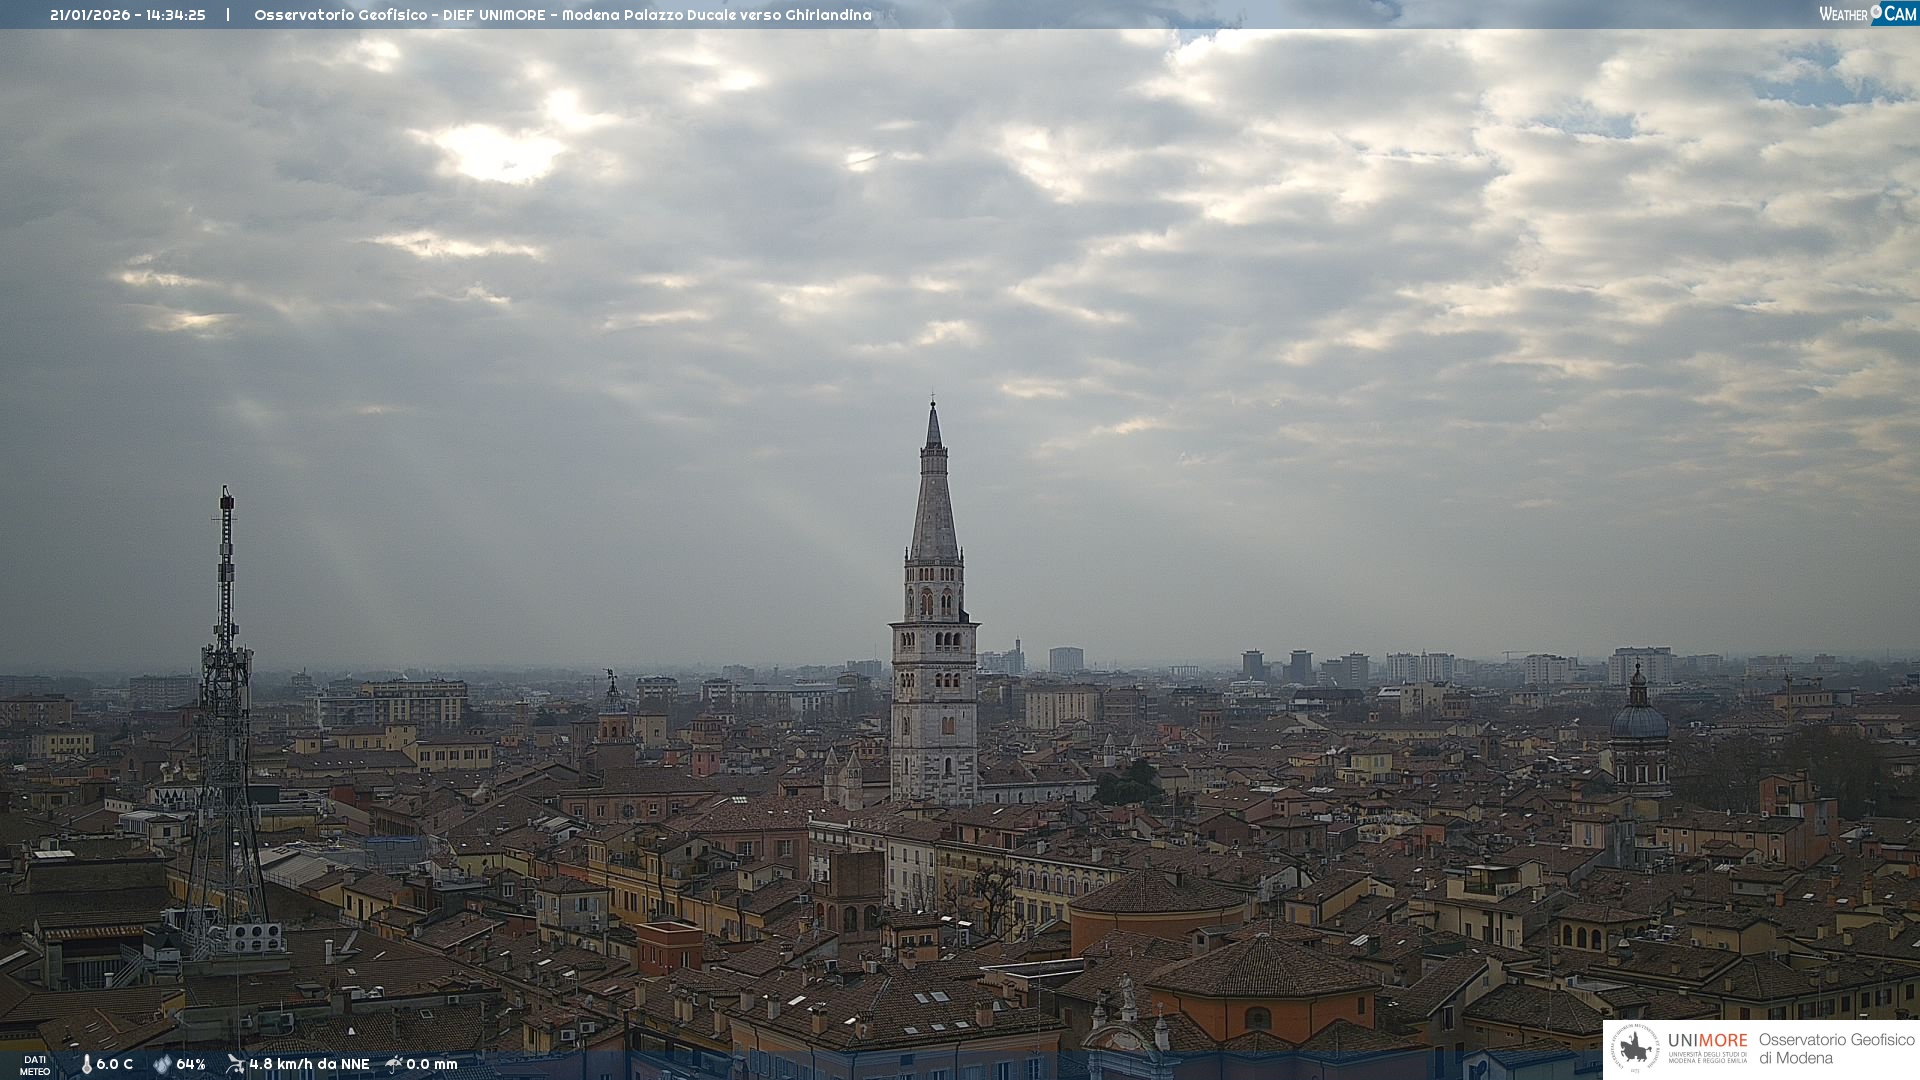Click the wind anemometer icon
The height and width of the screenshot is (1080, 1920).
tap(235, 1064)
